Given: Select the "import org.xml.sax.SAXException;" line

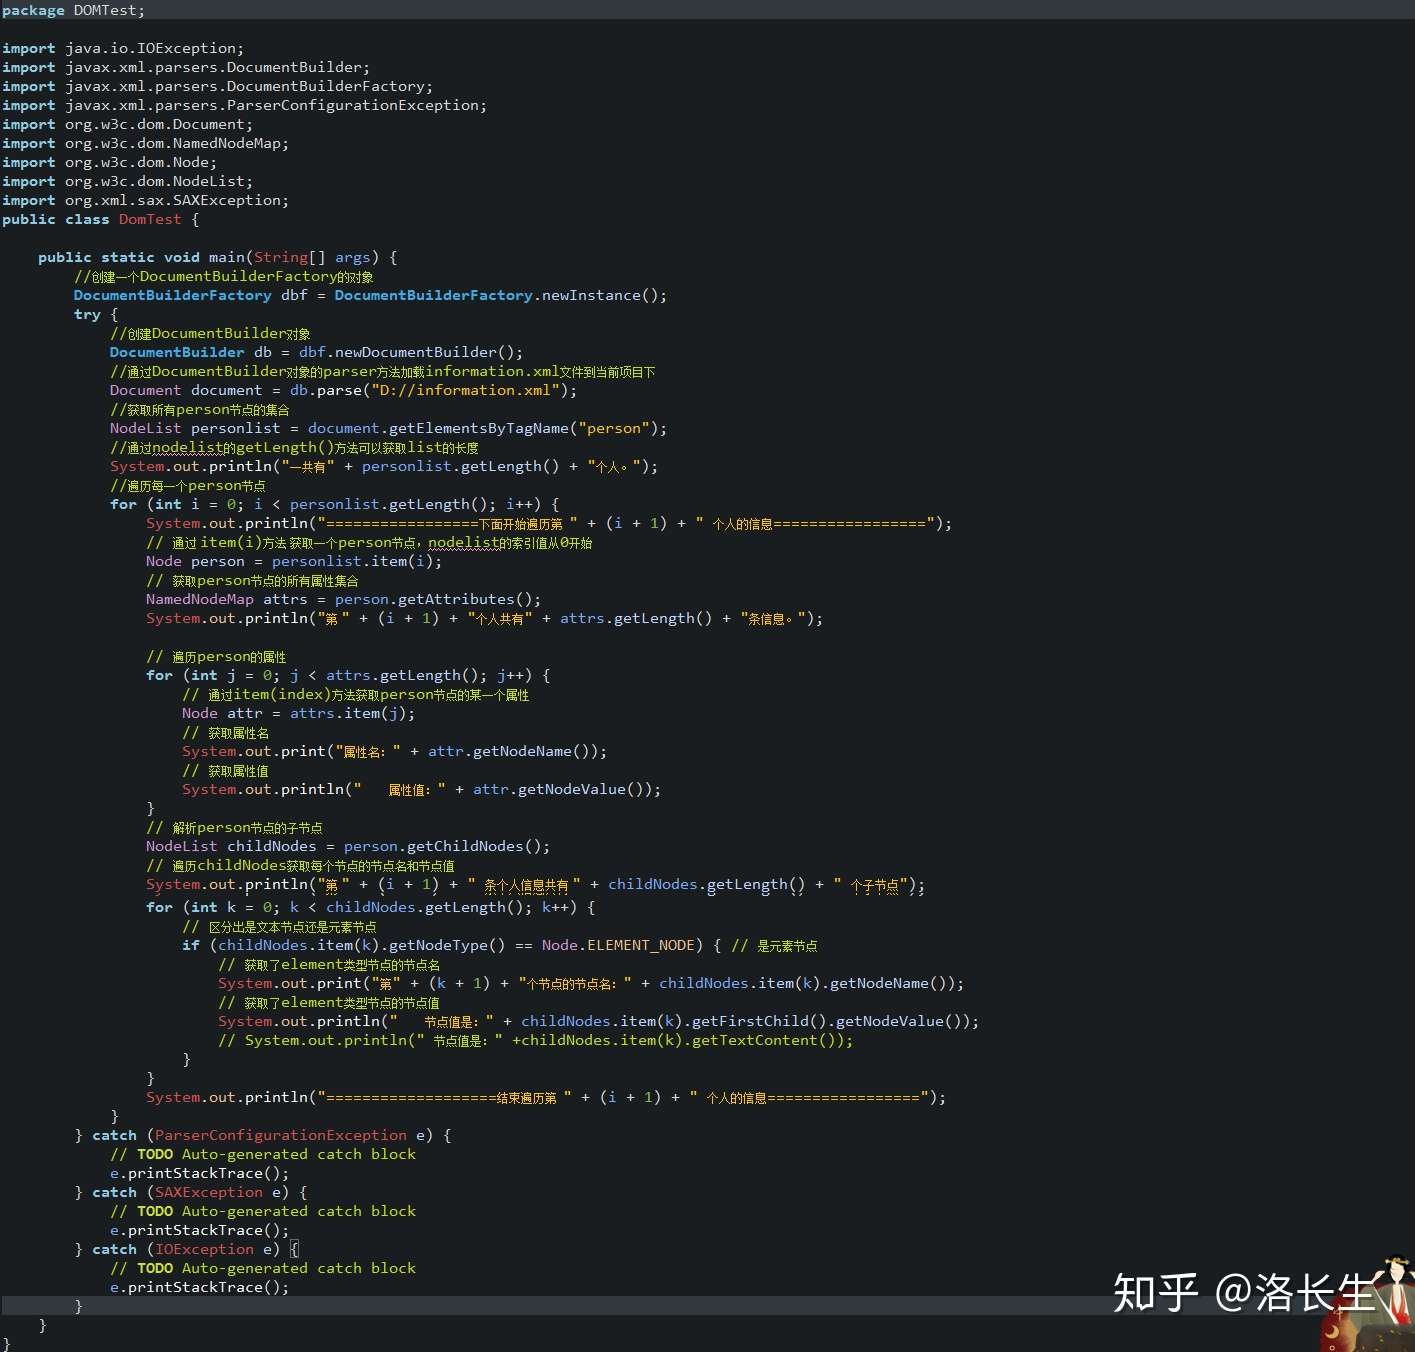Looking at the screenshot, I should [145, 200].
